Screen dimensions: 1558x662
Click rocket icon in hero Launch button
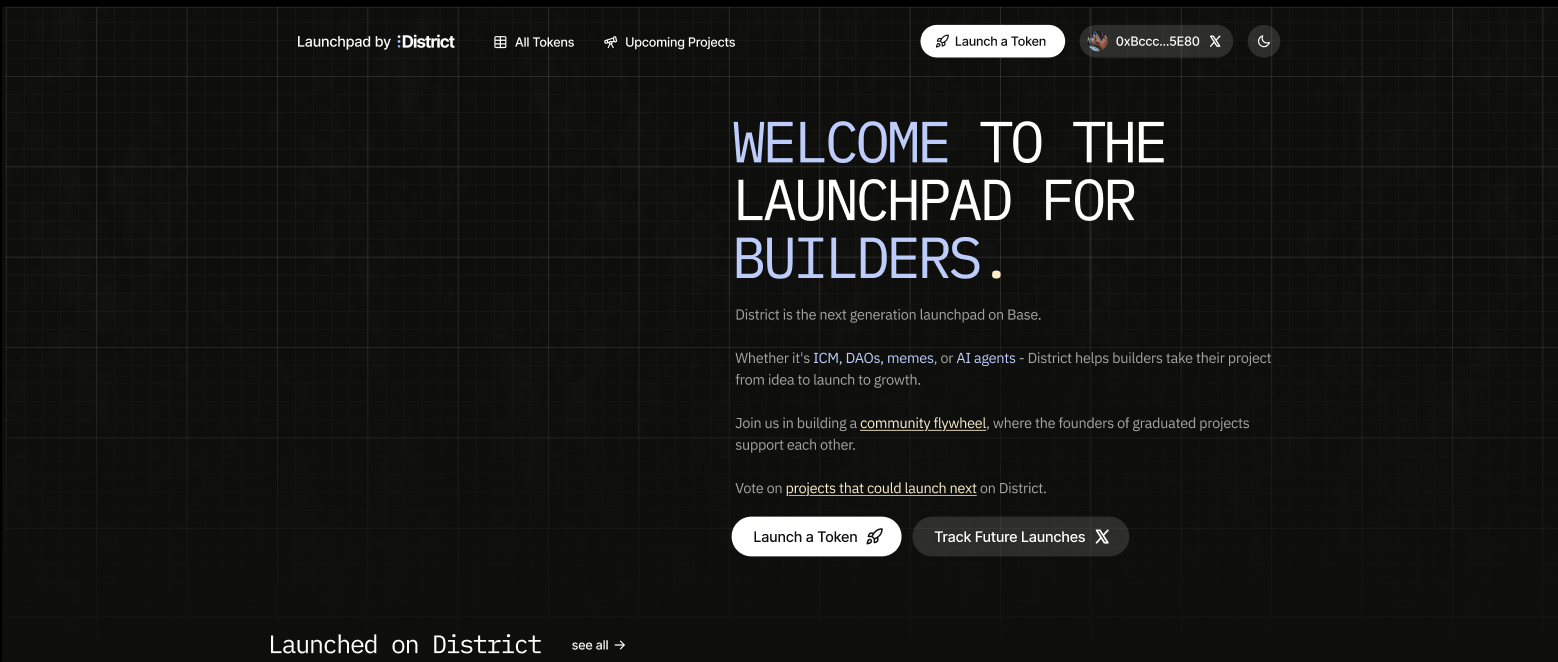tap(874, 536)
